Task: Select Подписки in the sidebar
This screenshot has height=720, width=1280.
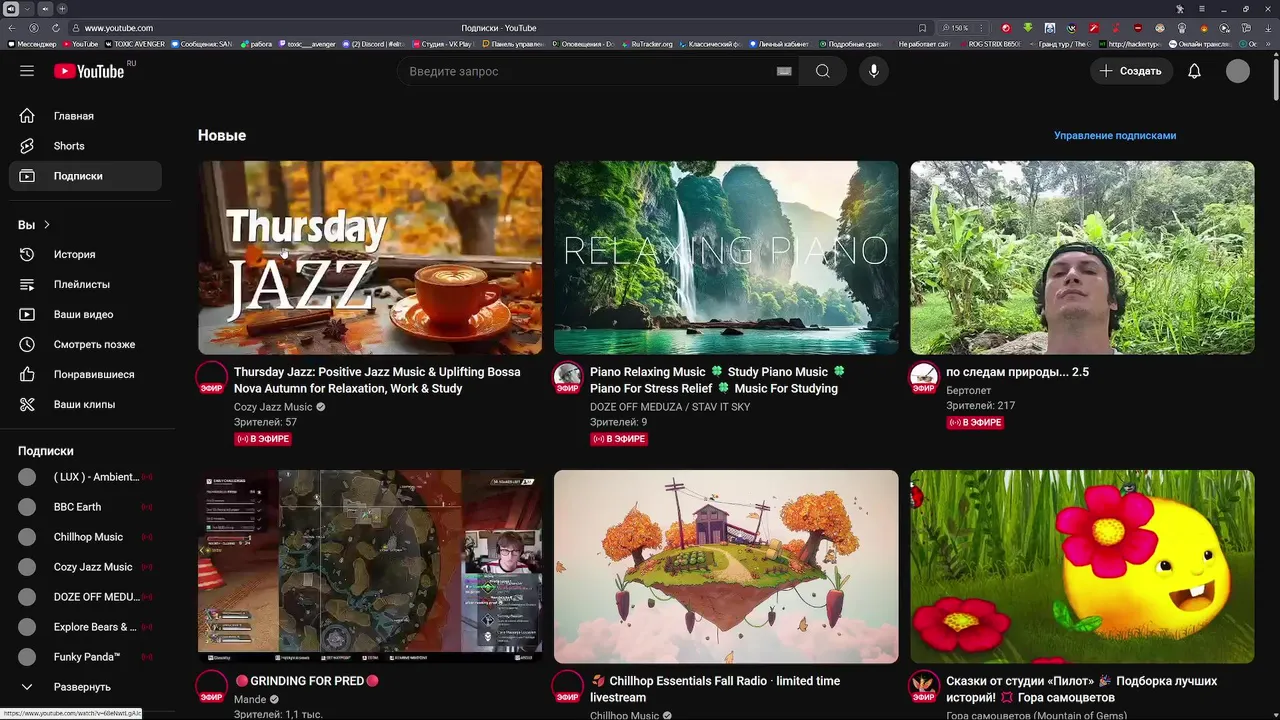Action: (86, 176)
